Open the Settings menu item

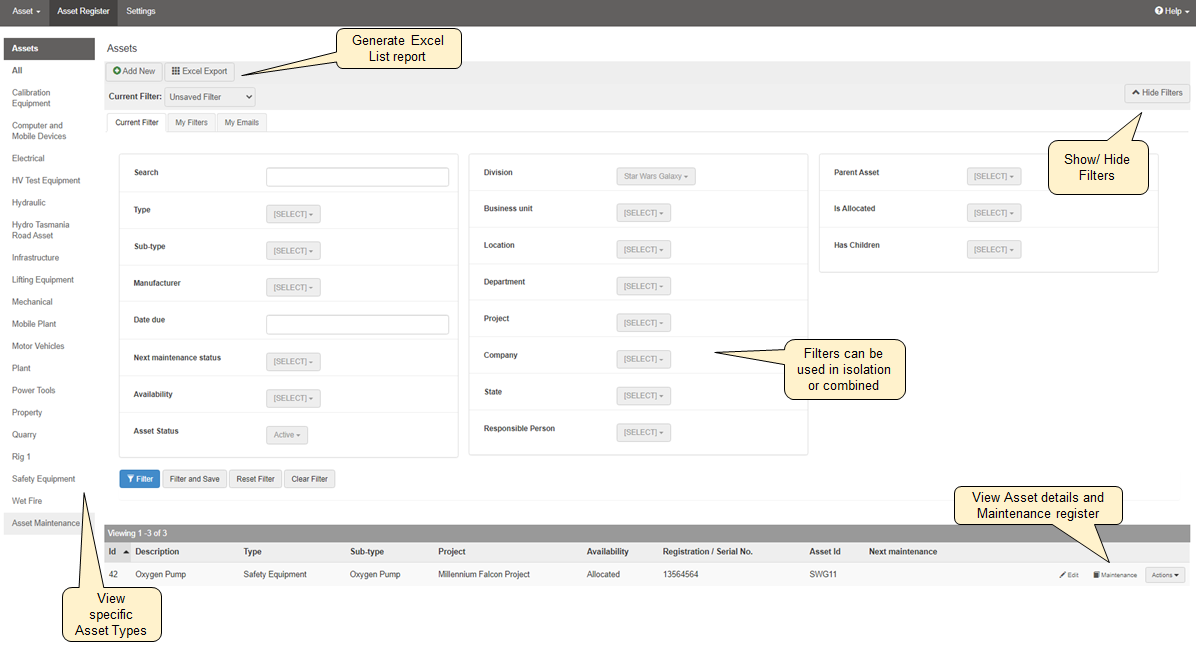[x=141, y=11]
